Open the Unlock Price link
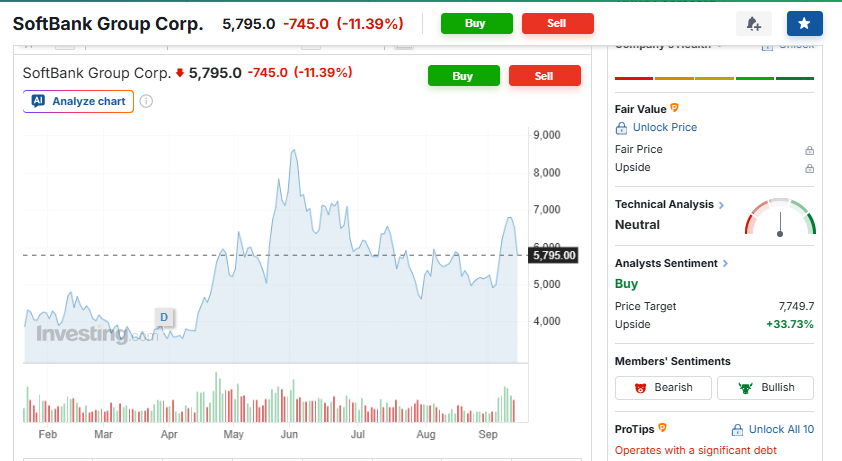842x461 pixels. point(656,127)
